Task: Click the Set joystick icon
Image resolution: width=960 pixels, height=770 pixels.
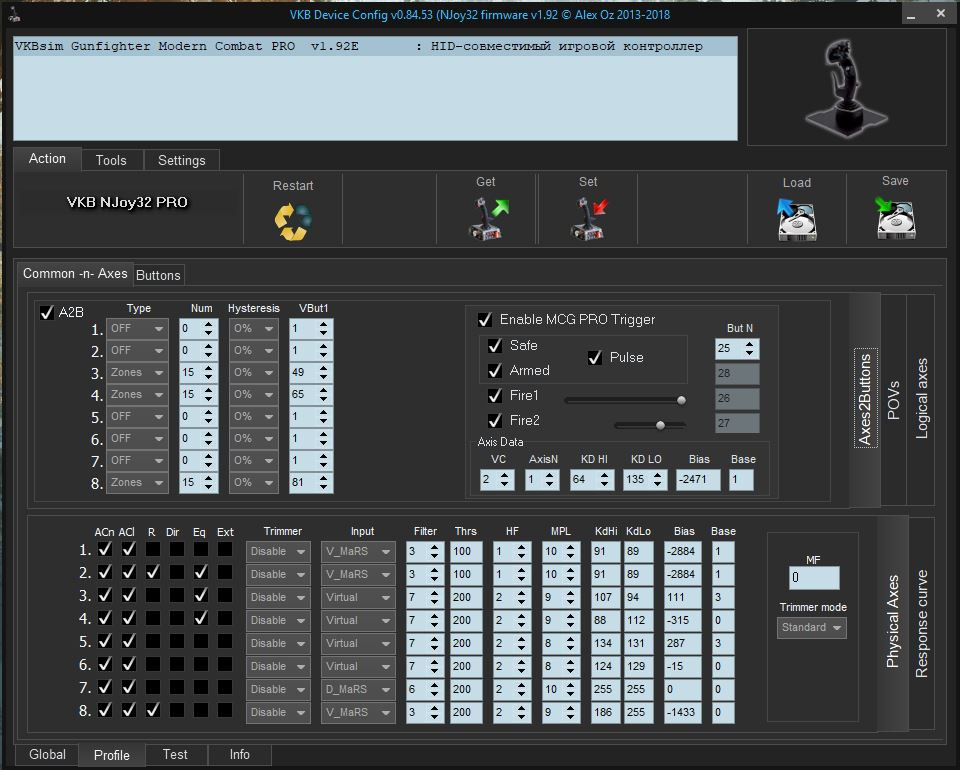Action: tap(588, 218)
